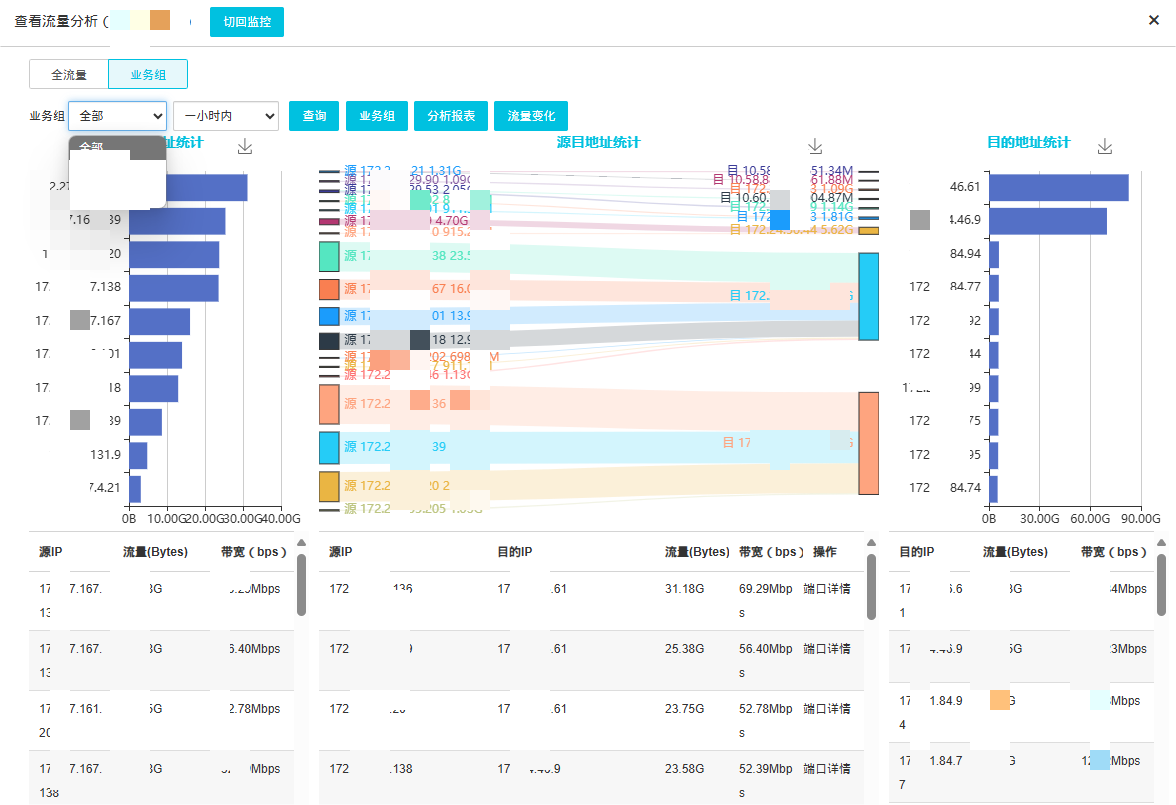
Task: Click the up arrow of right table scrollbar
Action: 1161,542
